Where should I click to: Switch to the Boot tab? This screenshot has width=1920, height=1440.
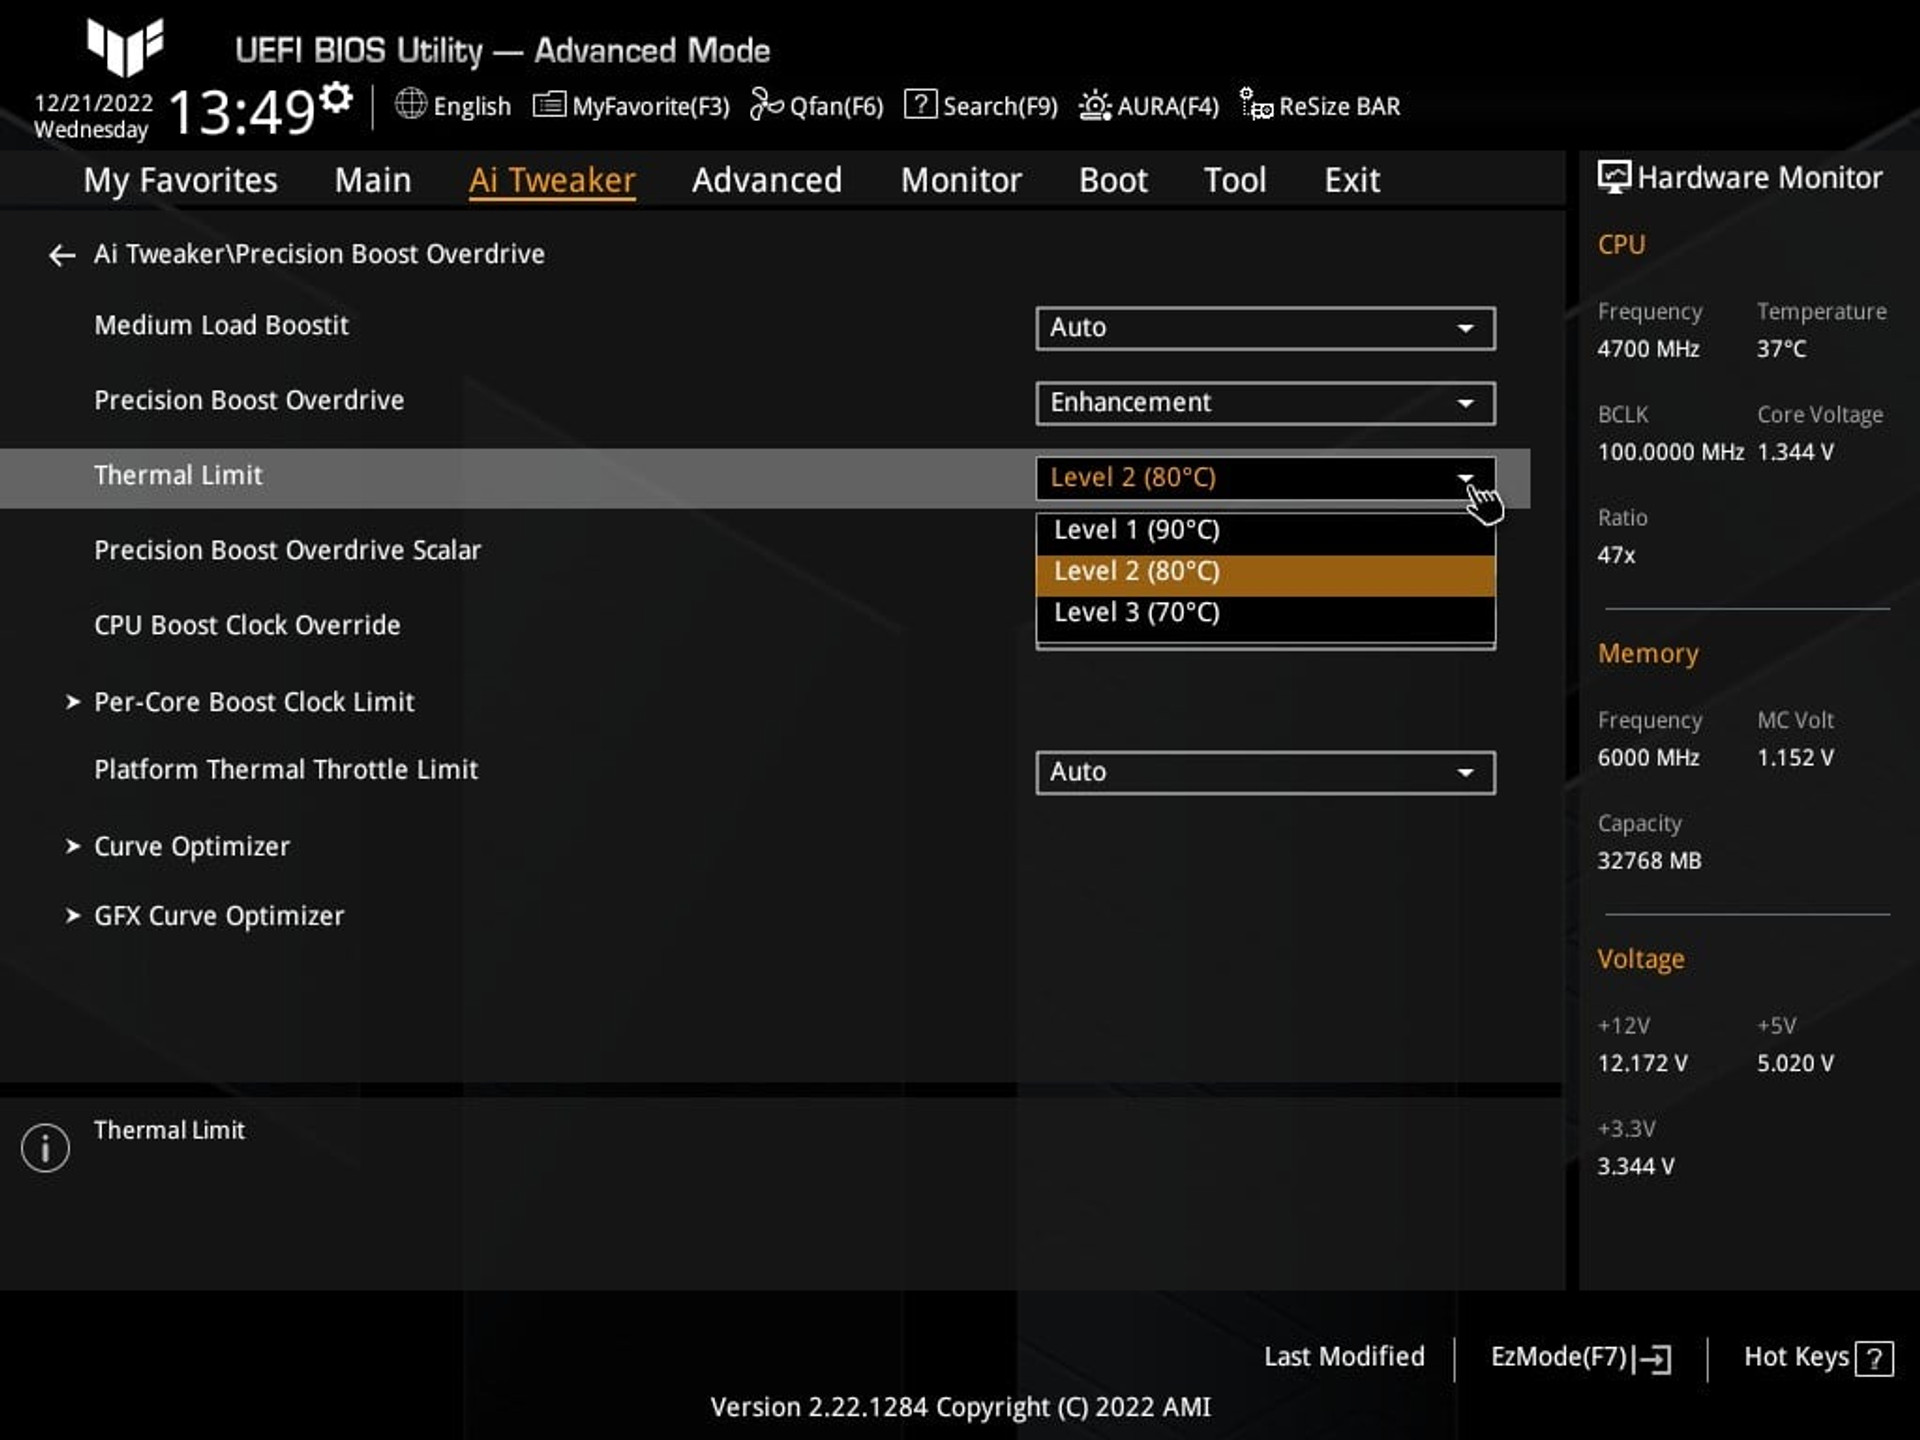(x=1113, y=181)
